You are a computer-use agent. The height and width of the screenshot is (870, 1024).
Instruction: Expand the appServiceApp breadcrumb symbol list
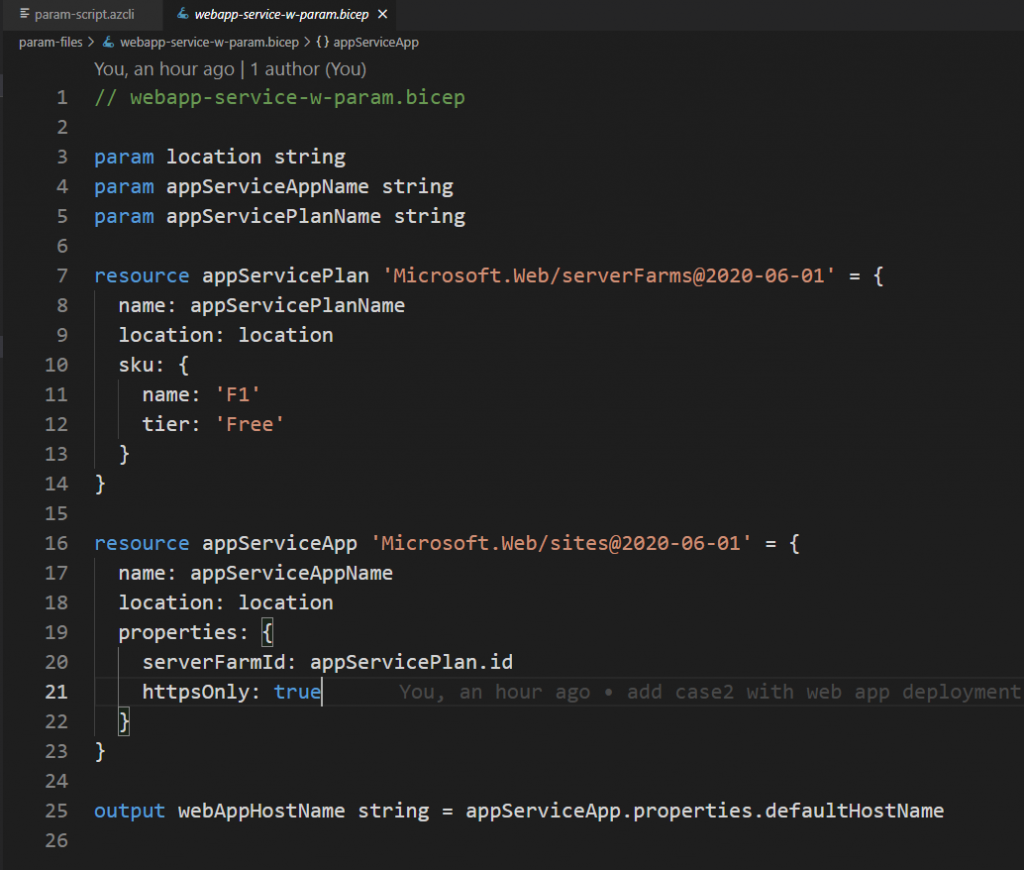[x=375, y=42]
